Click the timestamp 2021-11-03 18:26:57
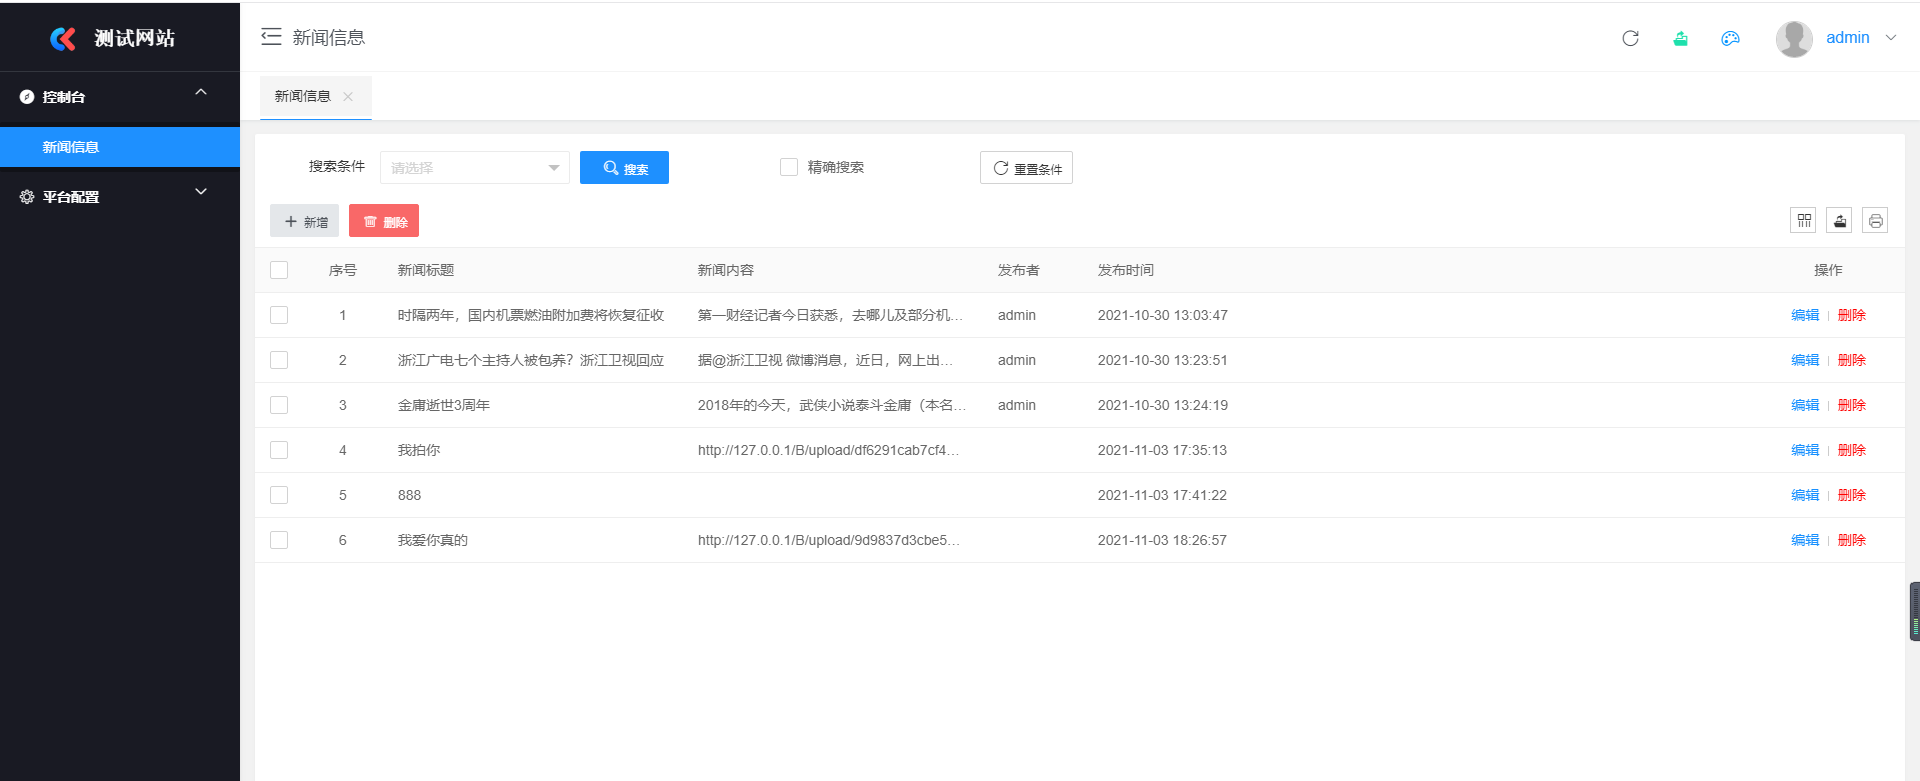The image size is (1920, 781). click(1162, 540)
